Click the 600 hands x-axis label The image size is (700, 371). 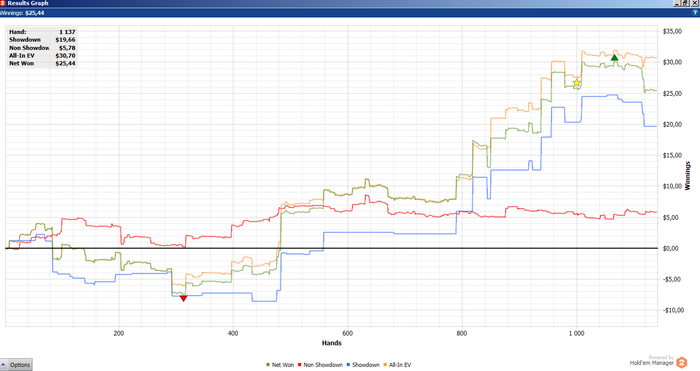coord(347,333)
